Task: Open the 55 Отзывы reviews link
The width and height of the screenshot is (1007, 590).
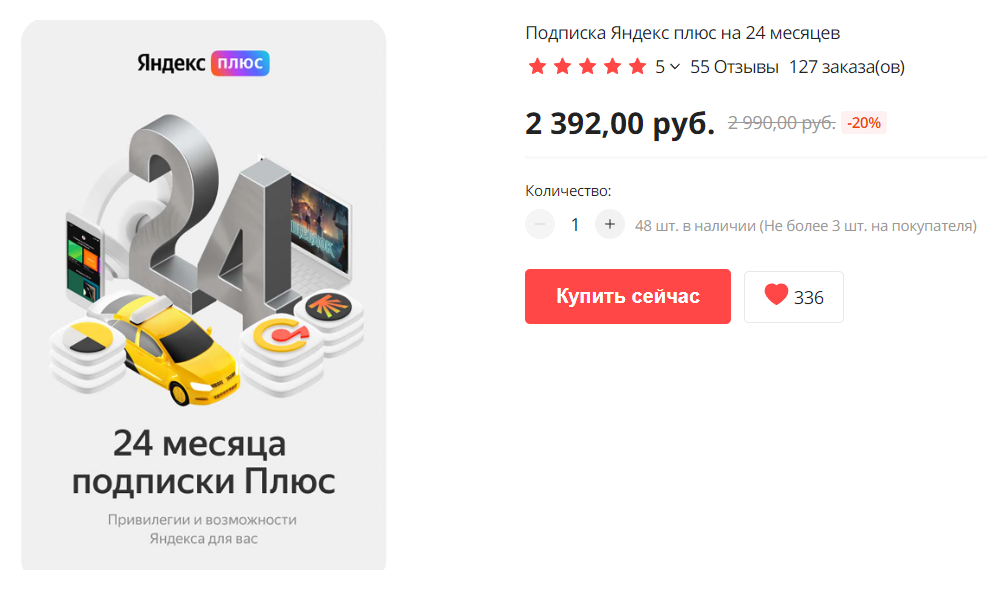Action: point(734,67)
